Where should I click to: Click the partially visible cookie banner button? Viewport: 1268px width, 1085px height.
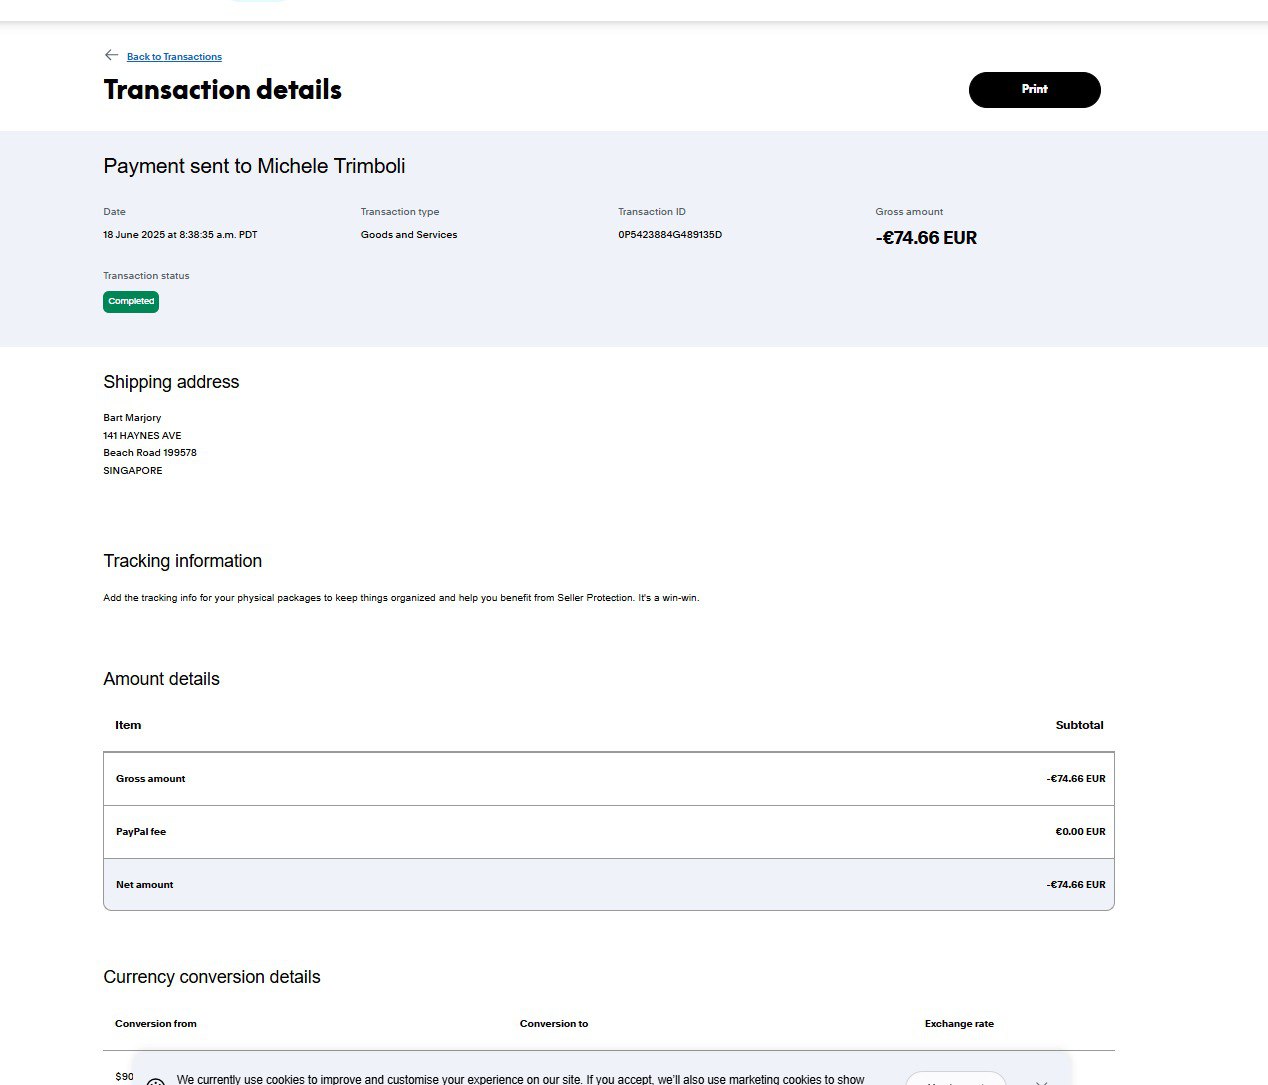[955, 1080]
